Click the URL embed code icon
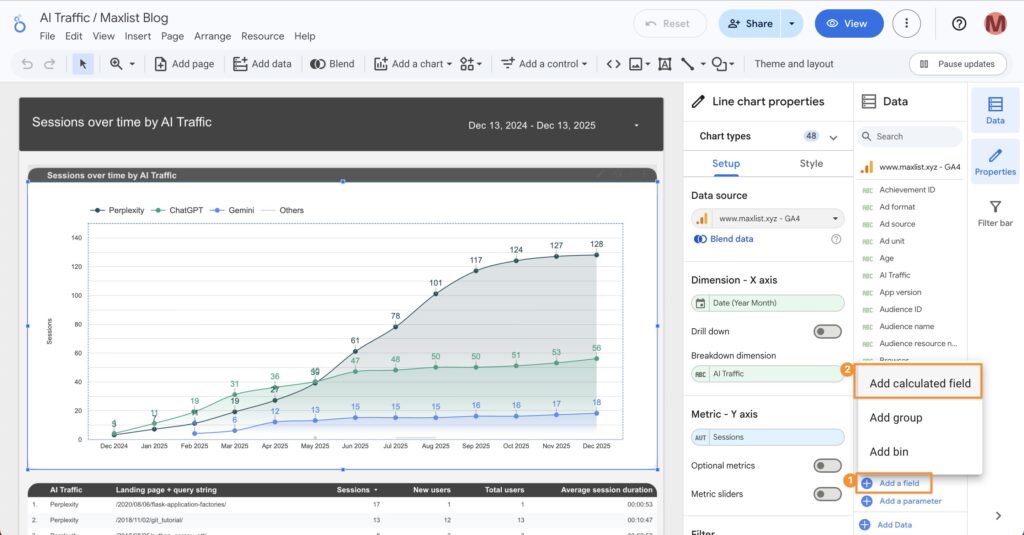This screenshot has height=535, width=1024. [x=613, y=64]
